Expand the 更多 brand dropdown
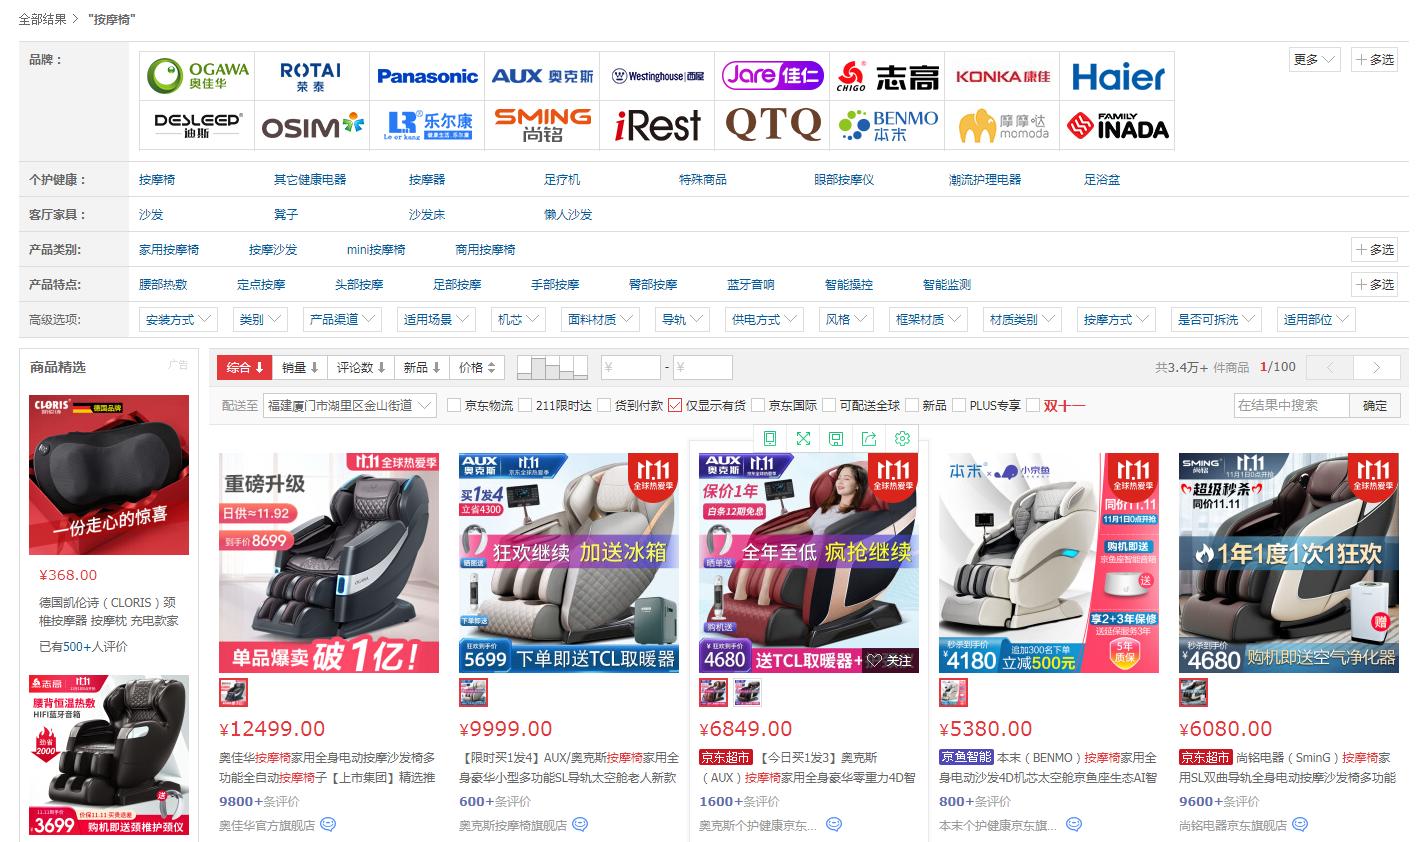 pos(1313,60)
